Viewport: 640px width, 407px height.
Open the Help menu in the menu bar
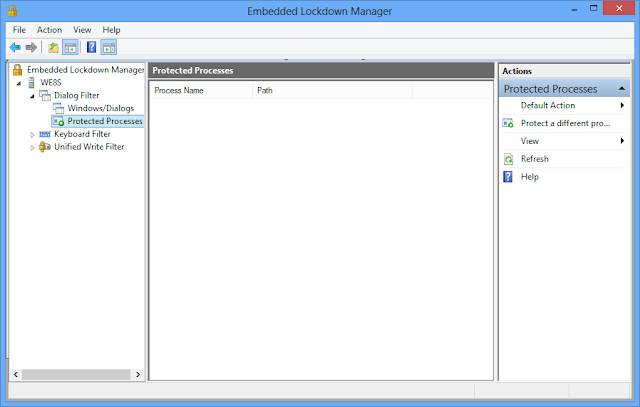tap(111, 30)
